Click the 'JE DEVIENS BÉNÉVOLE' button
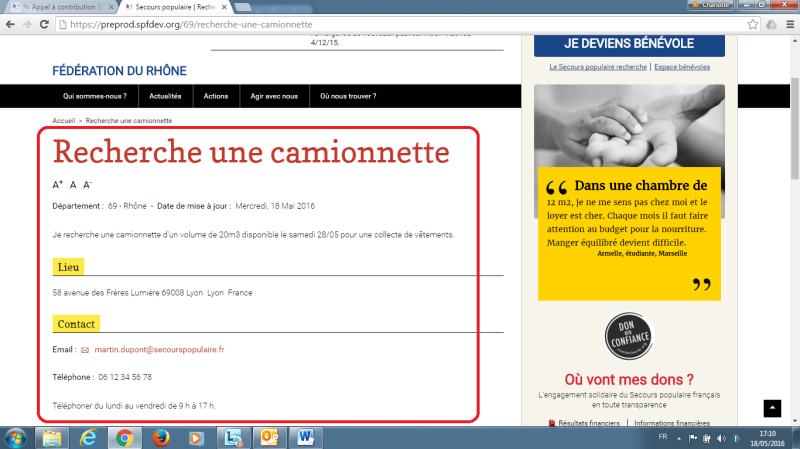 pos(629,44)
